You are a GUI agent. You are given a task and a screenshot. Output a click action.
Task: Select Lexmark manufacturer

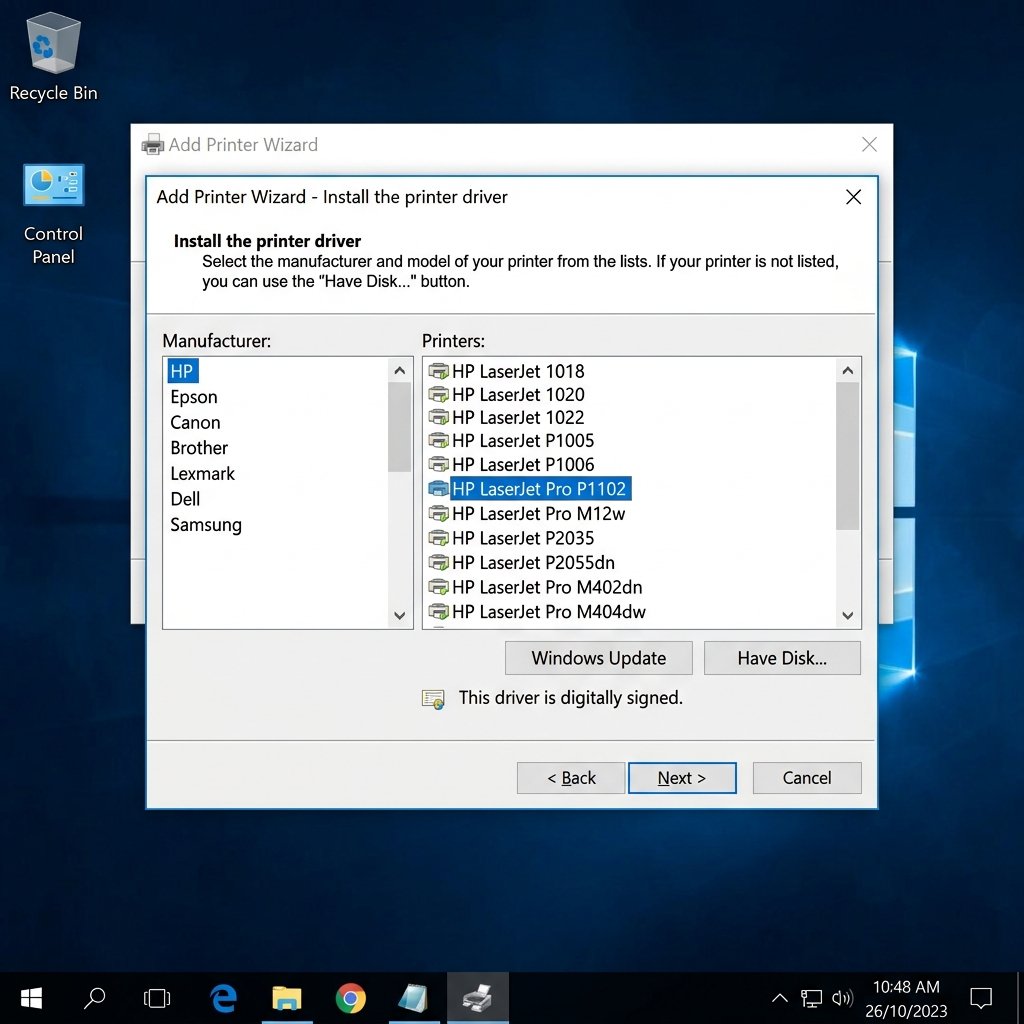pos(202,473)
